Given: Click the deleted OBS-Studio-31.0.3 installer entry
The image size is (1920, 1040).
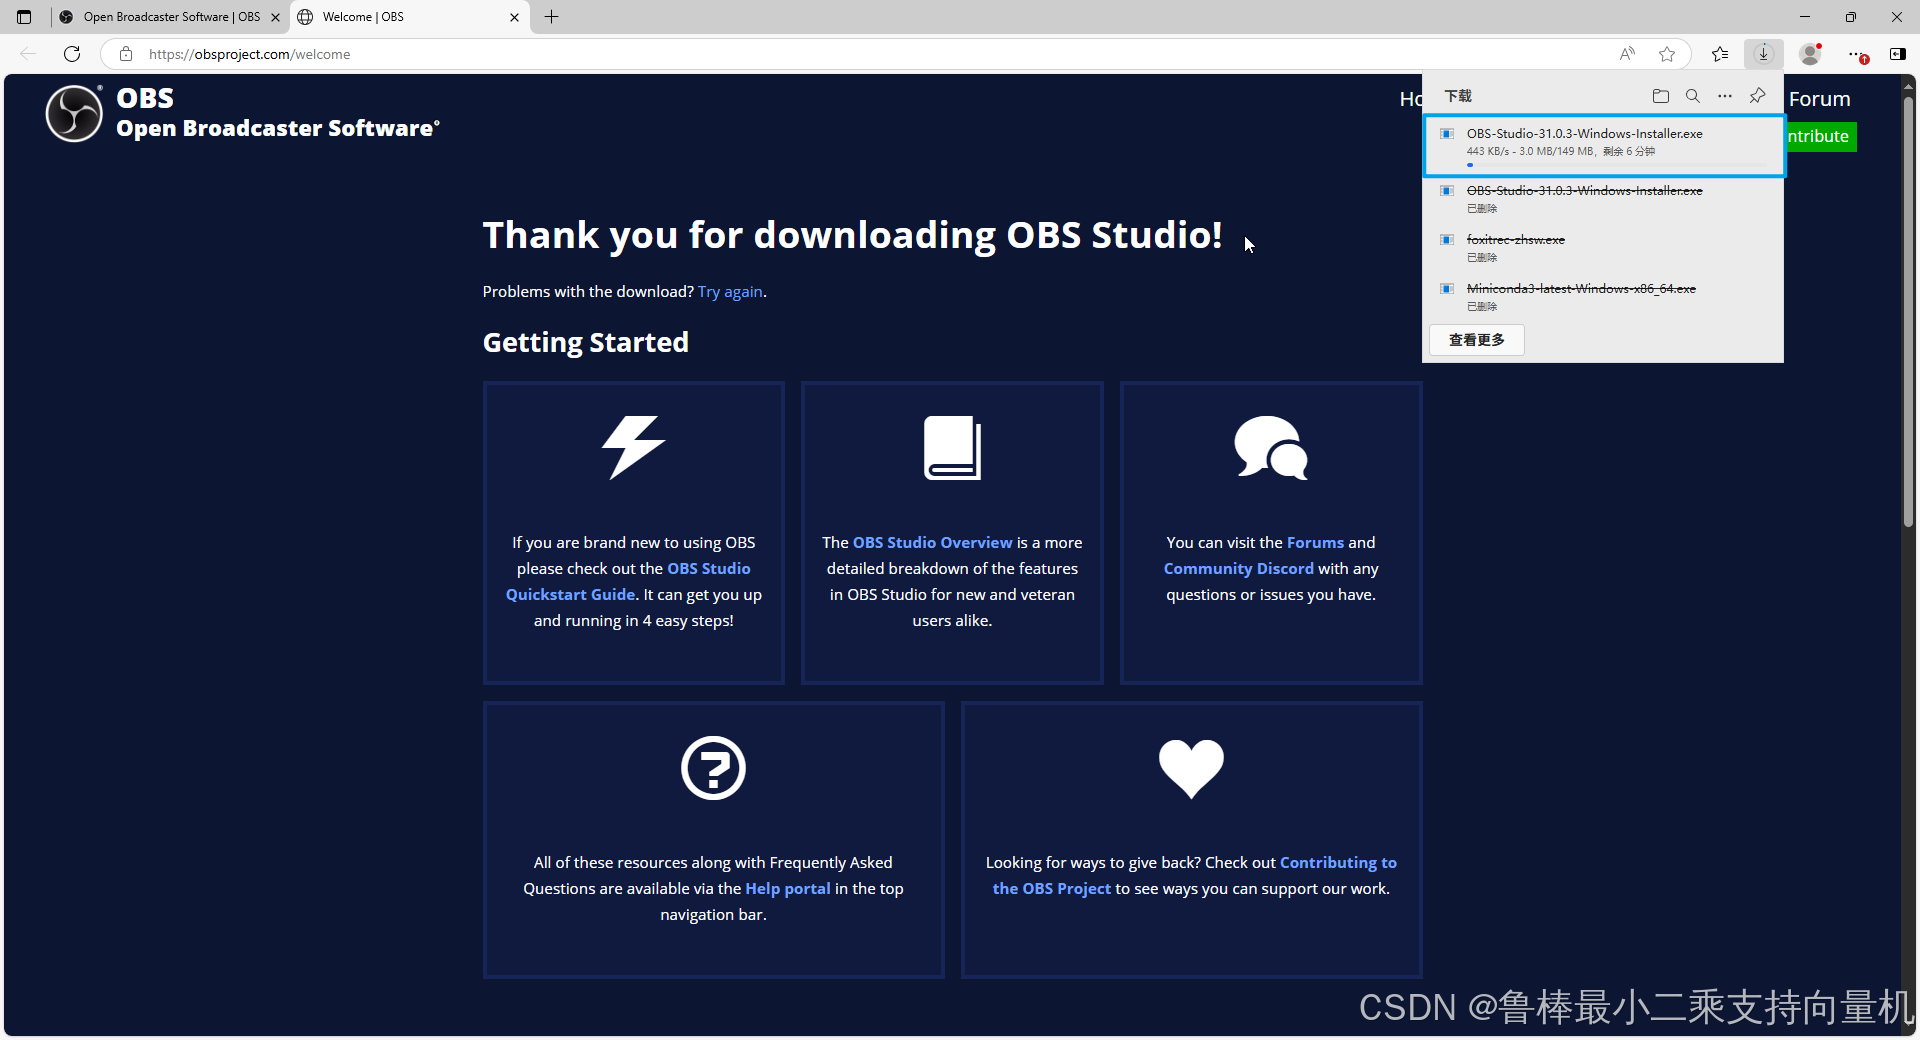Looking at the screenshot, I should coord(1603,199).
